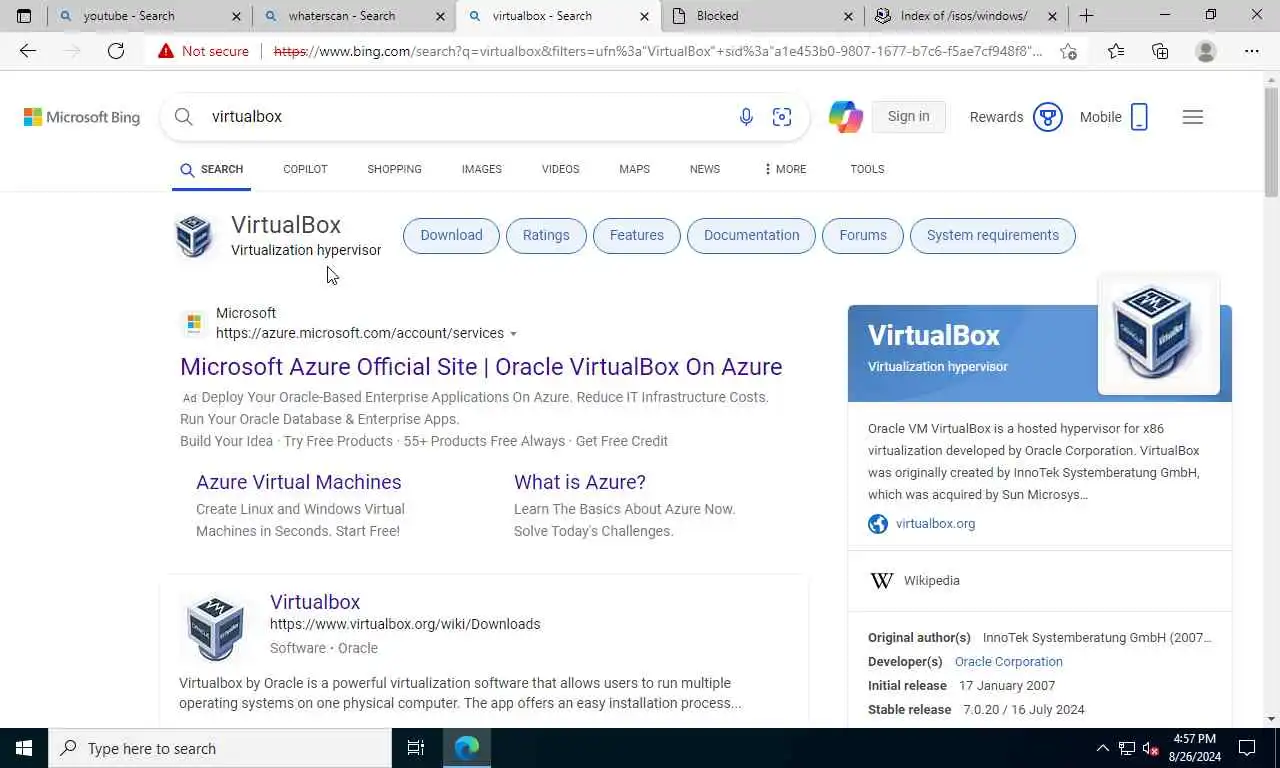The height and width of the screenshot is (768, 1280).
Task: Click the Microsoft Bing logo
Action: (x=82, y=117)
